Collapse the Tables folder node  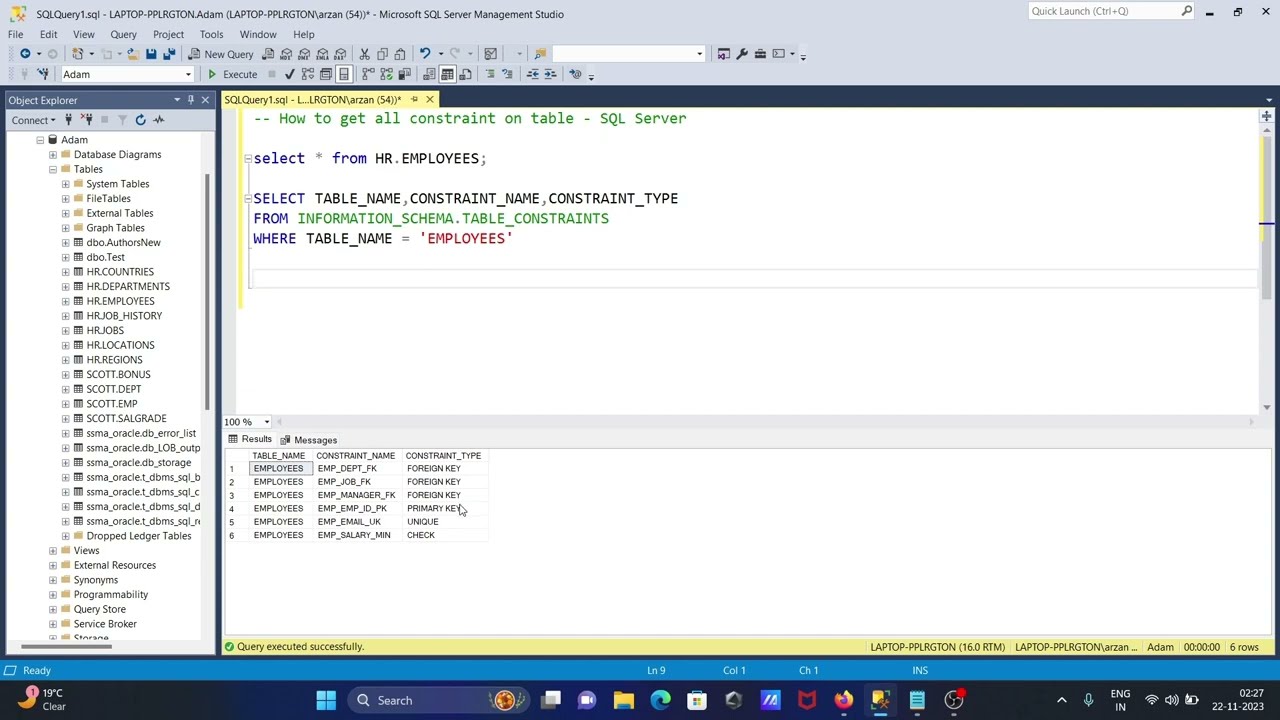click(x=53, y=169)
